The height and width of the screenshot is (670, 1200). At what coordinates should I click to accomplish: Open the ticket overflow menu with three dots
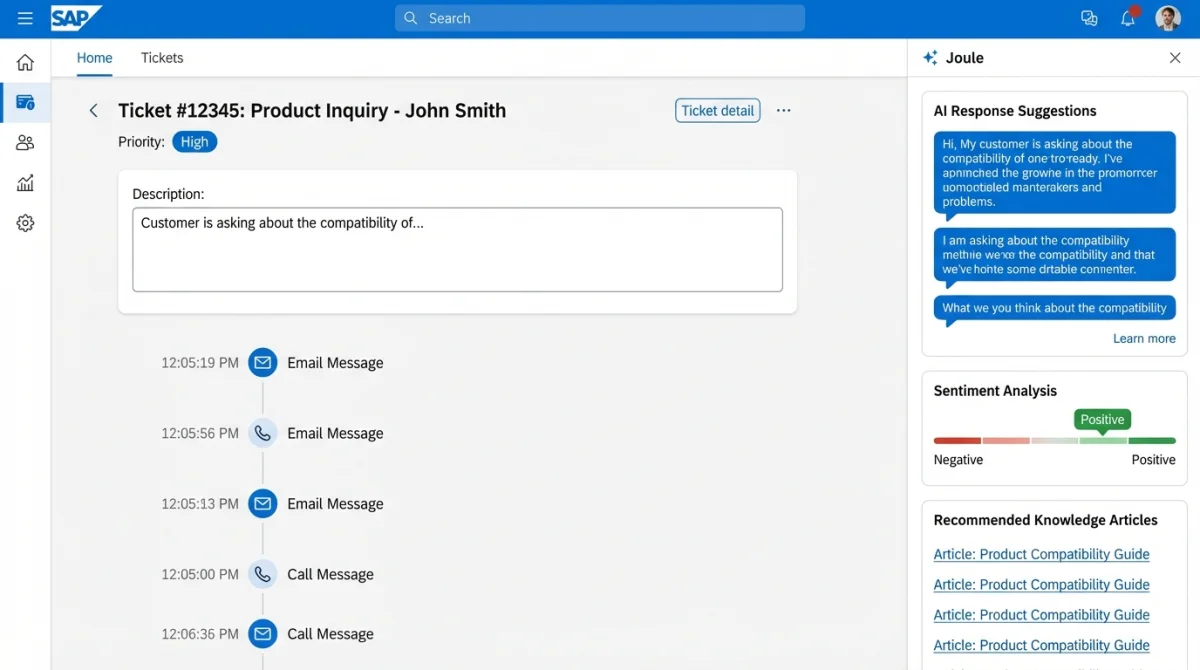pos(783,110)
